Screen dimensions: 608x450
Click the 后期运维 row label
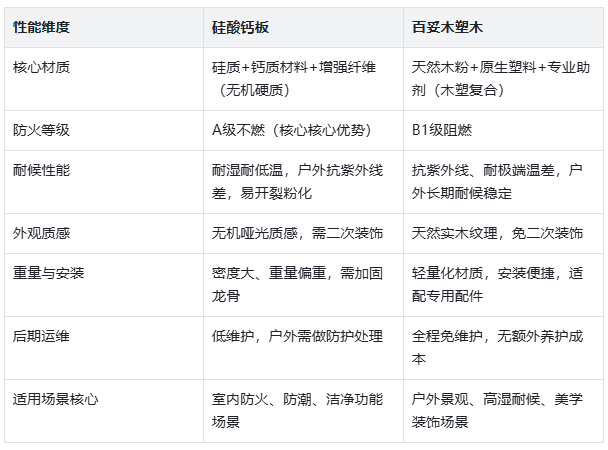42,337
